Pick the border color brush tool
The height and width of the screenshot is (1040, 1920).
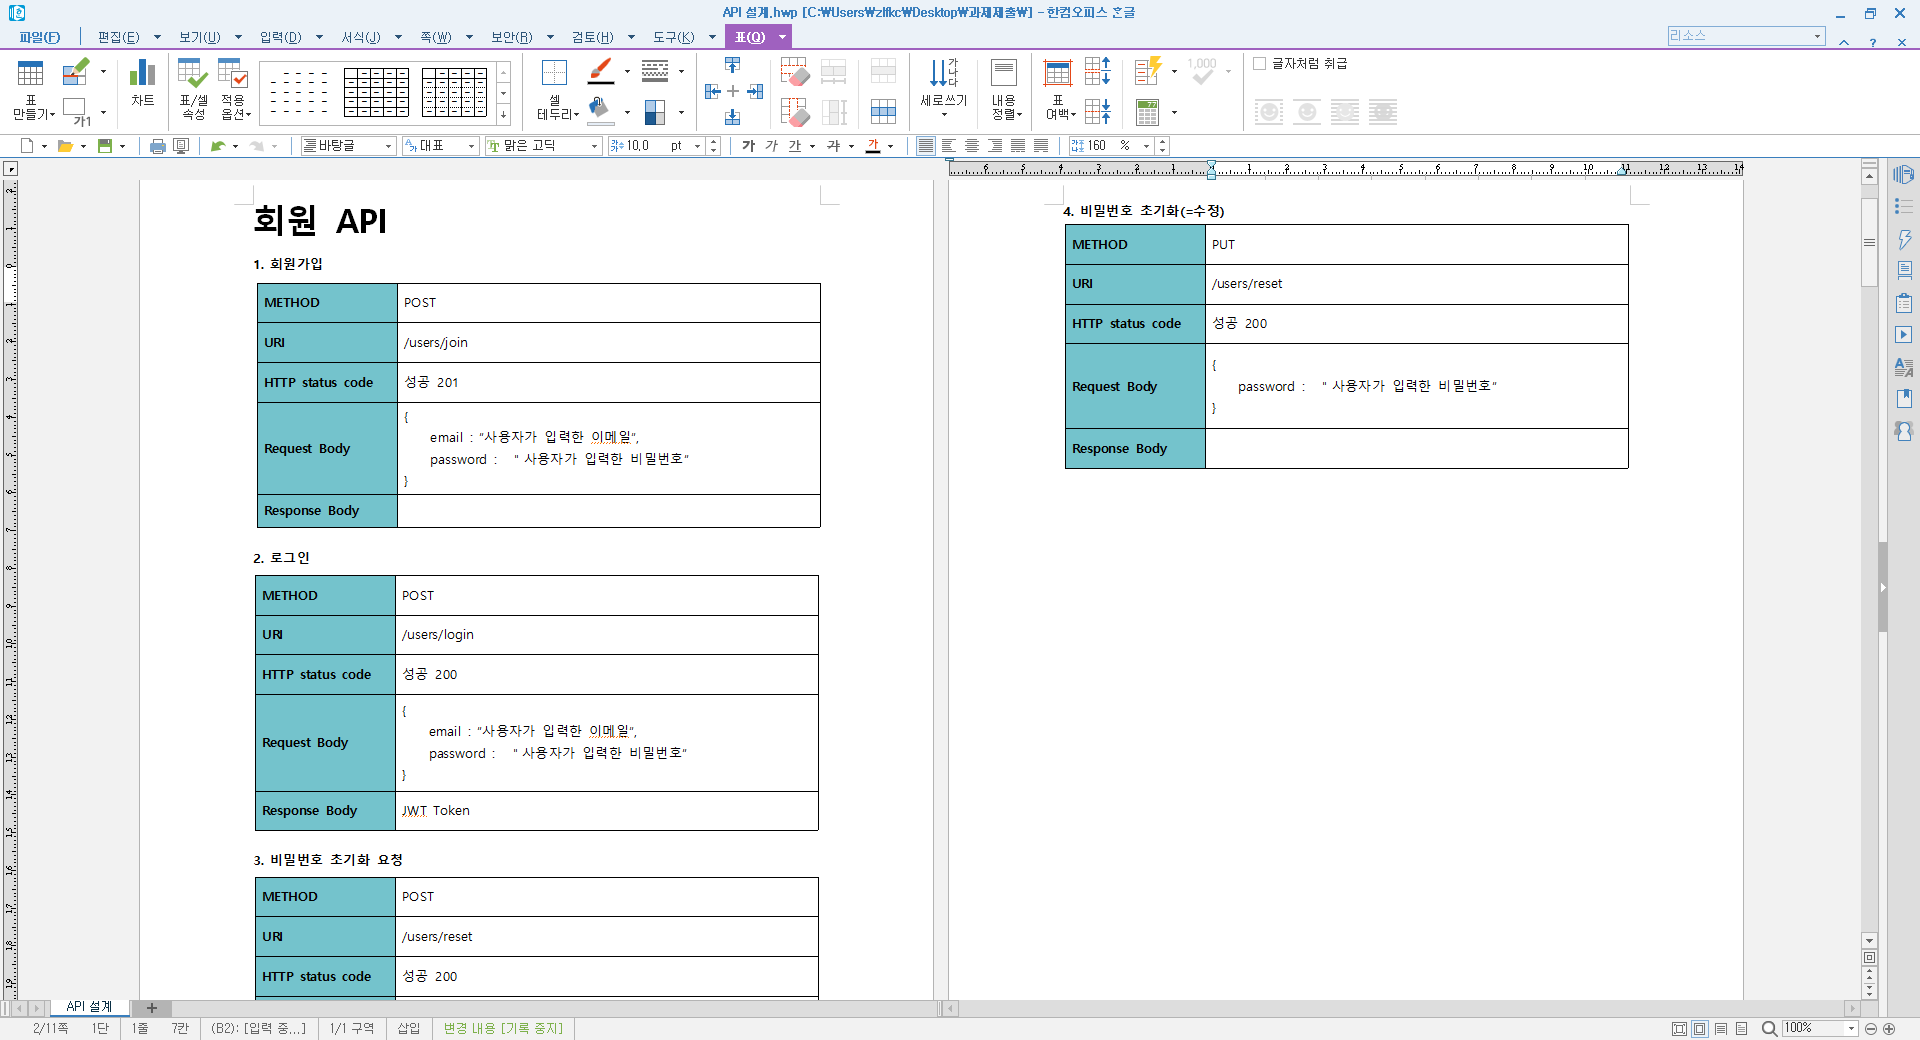pos(601,71)
